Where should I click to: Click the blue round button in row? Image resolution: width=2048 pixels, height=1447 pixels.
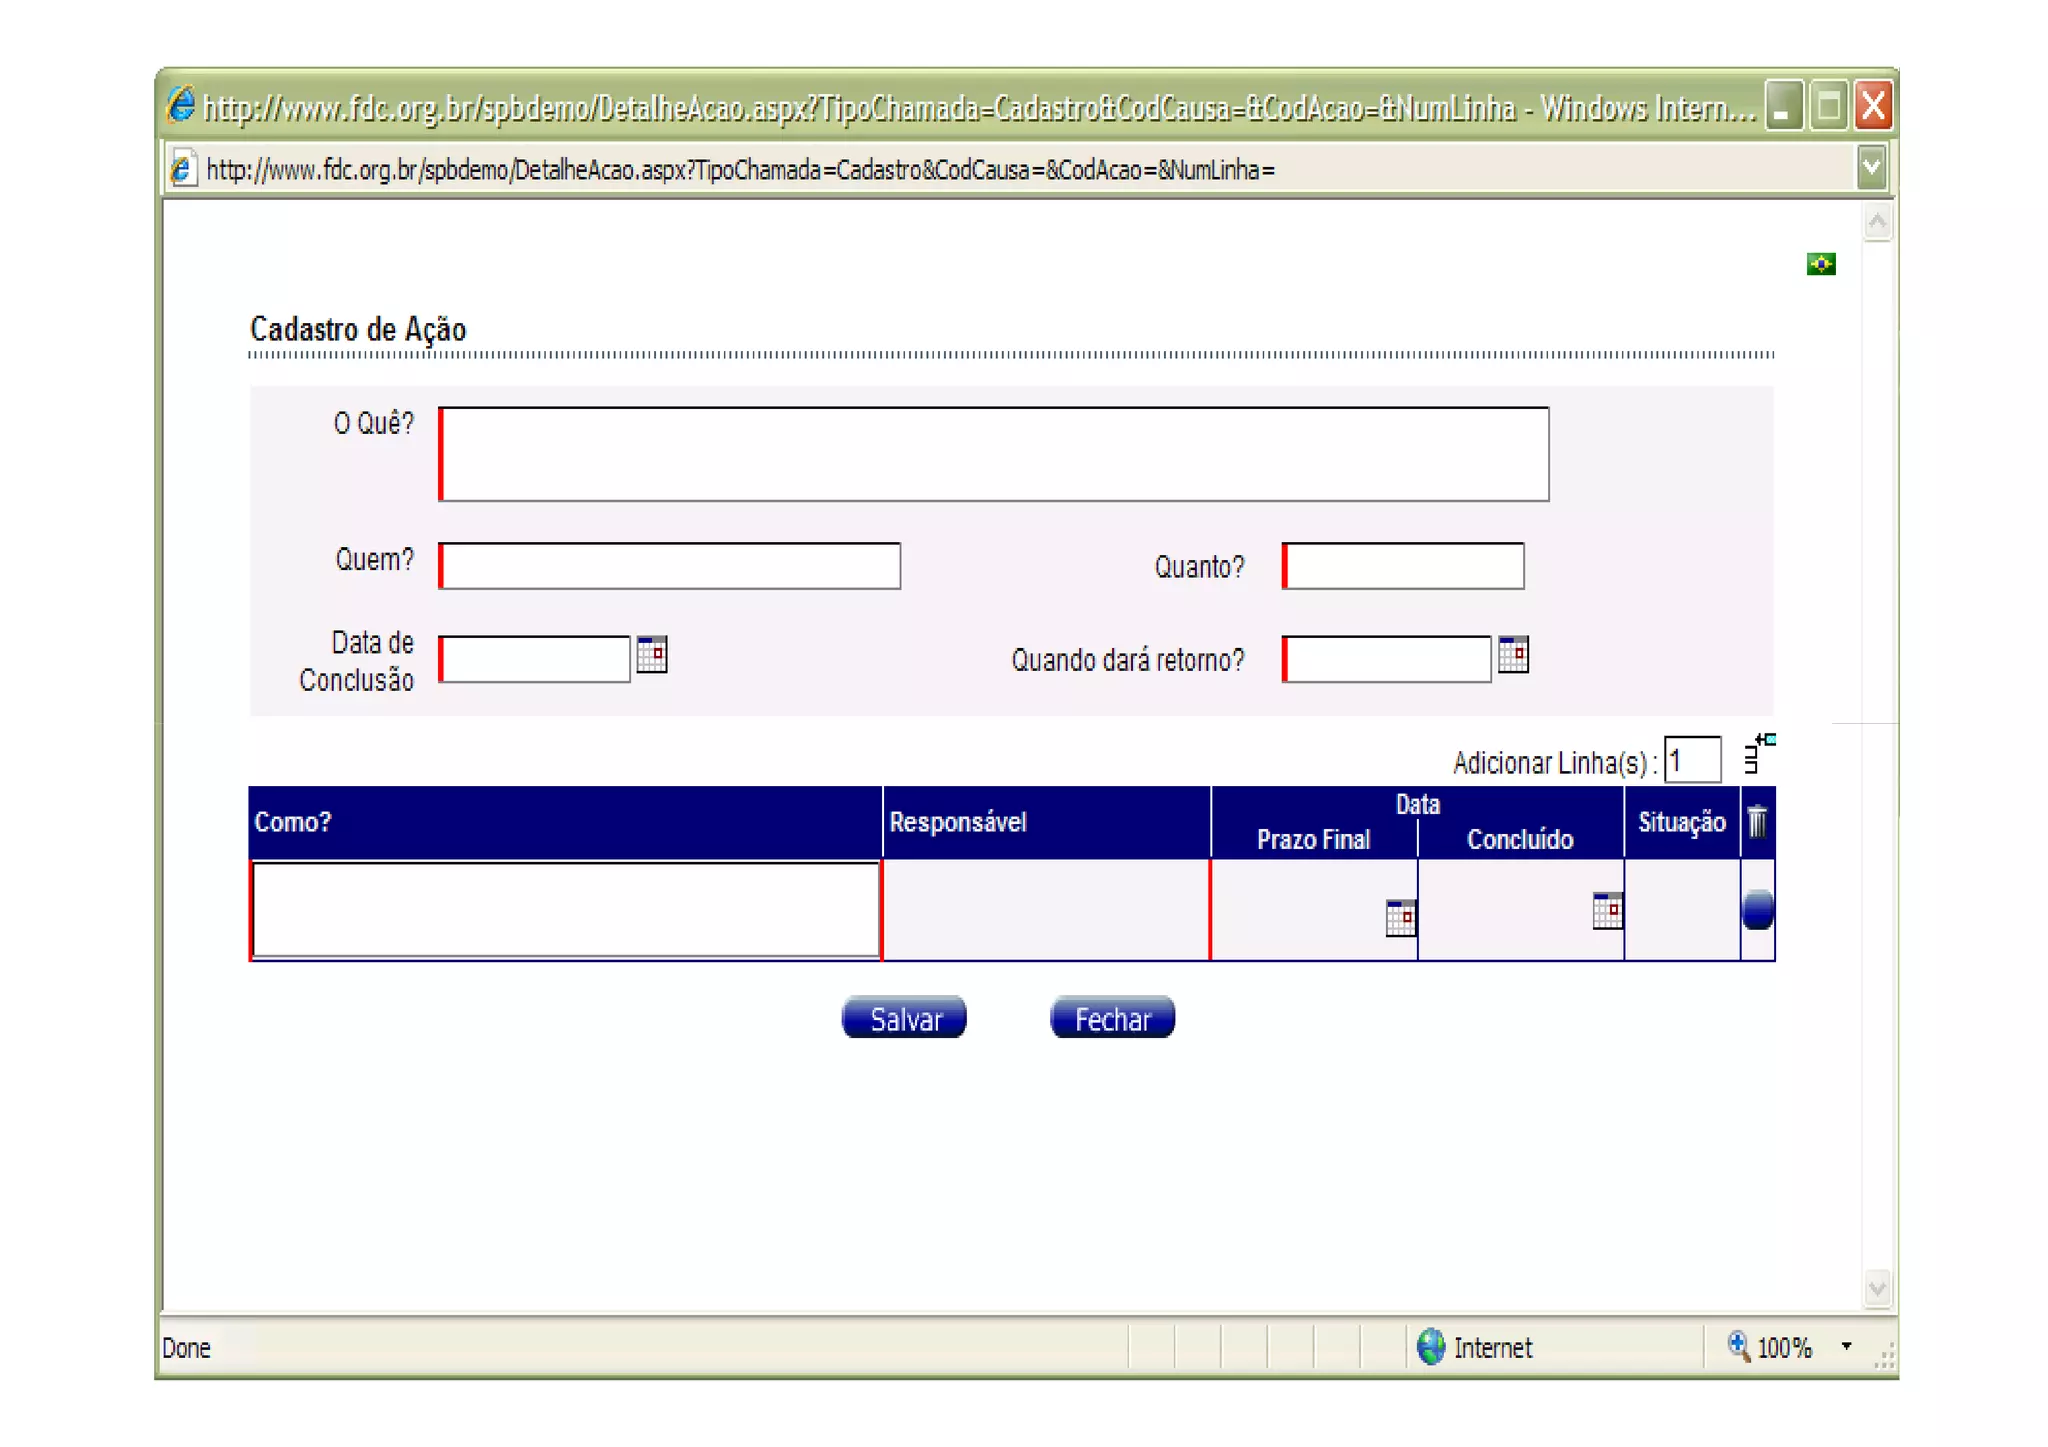click(1757, 910)
